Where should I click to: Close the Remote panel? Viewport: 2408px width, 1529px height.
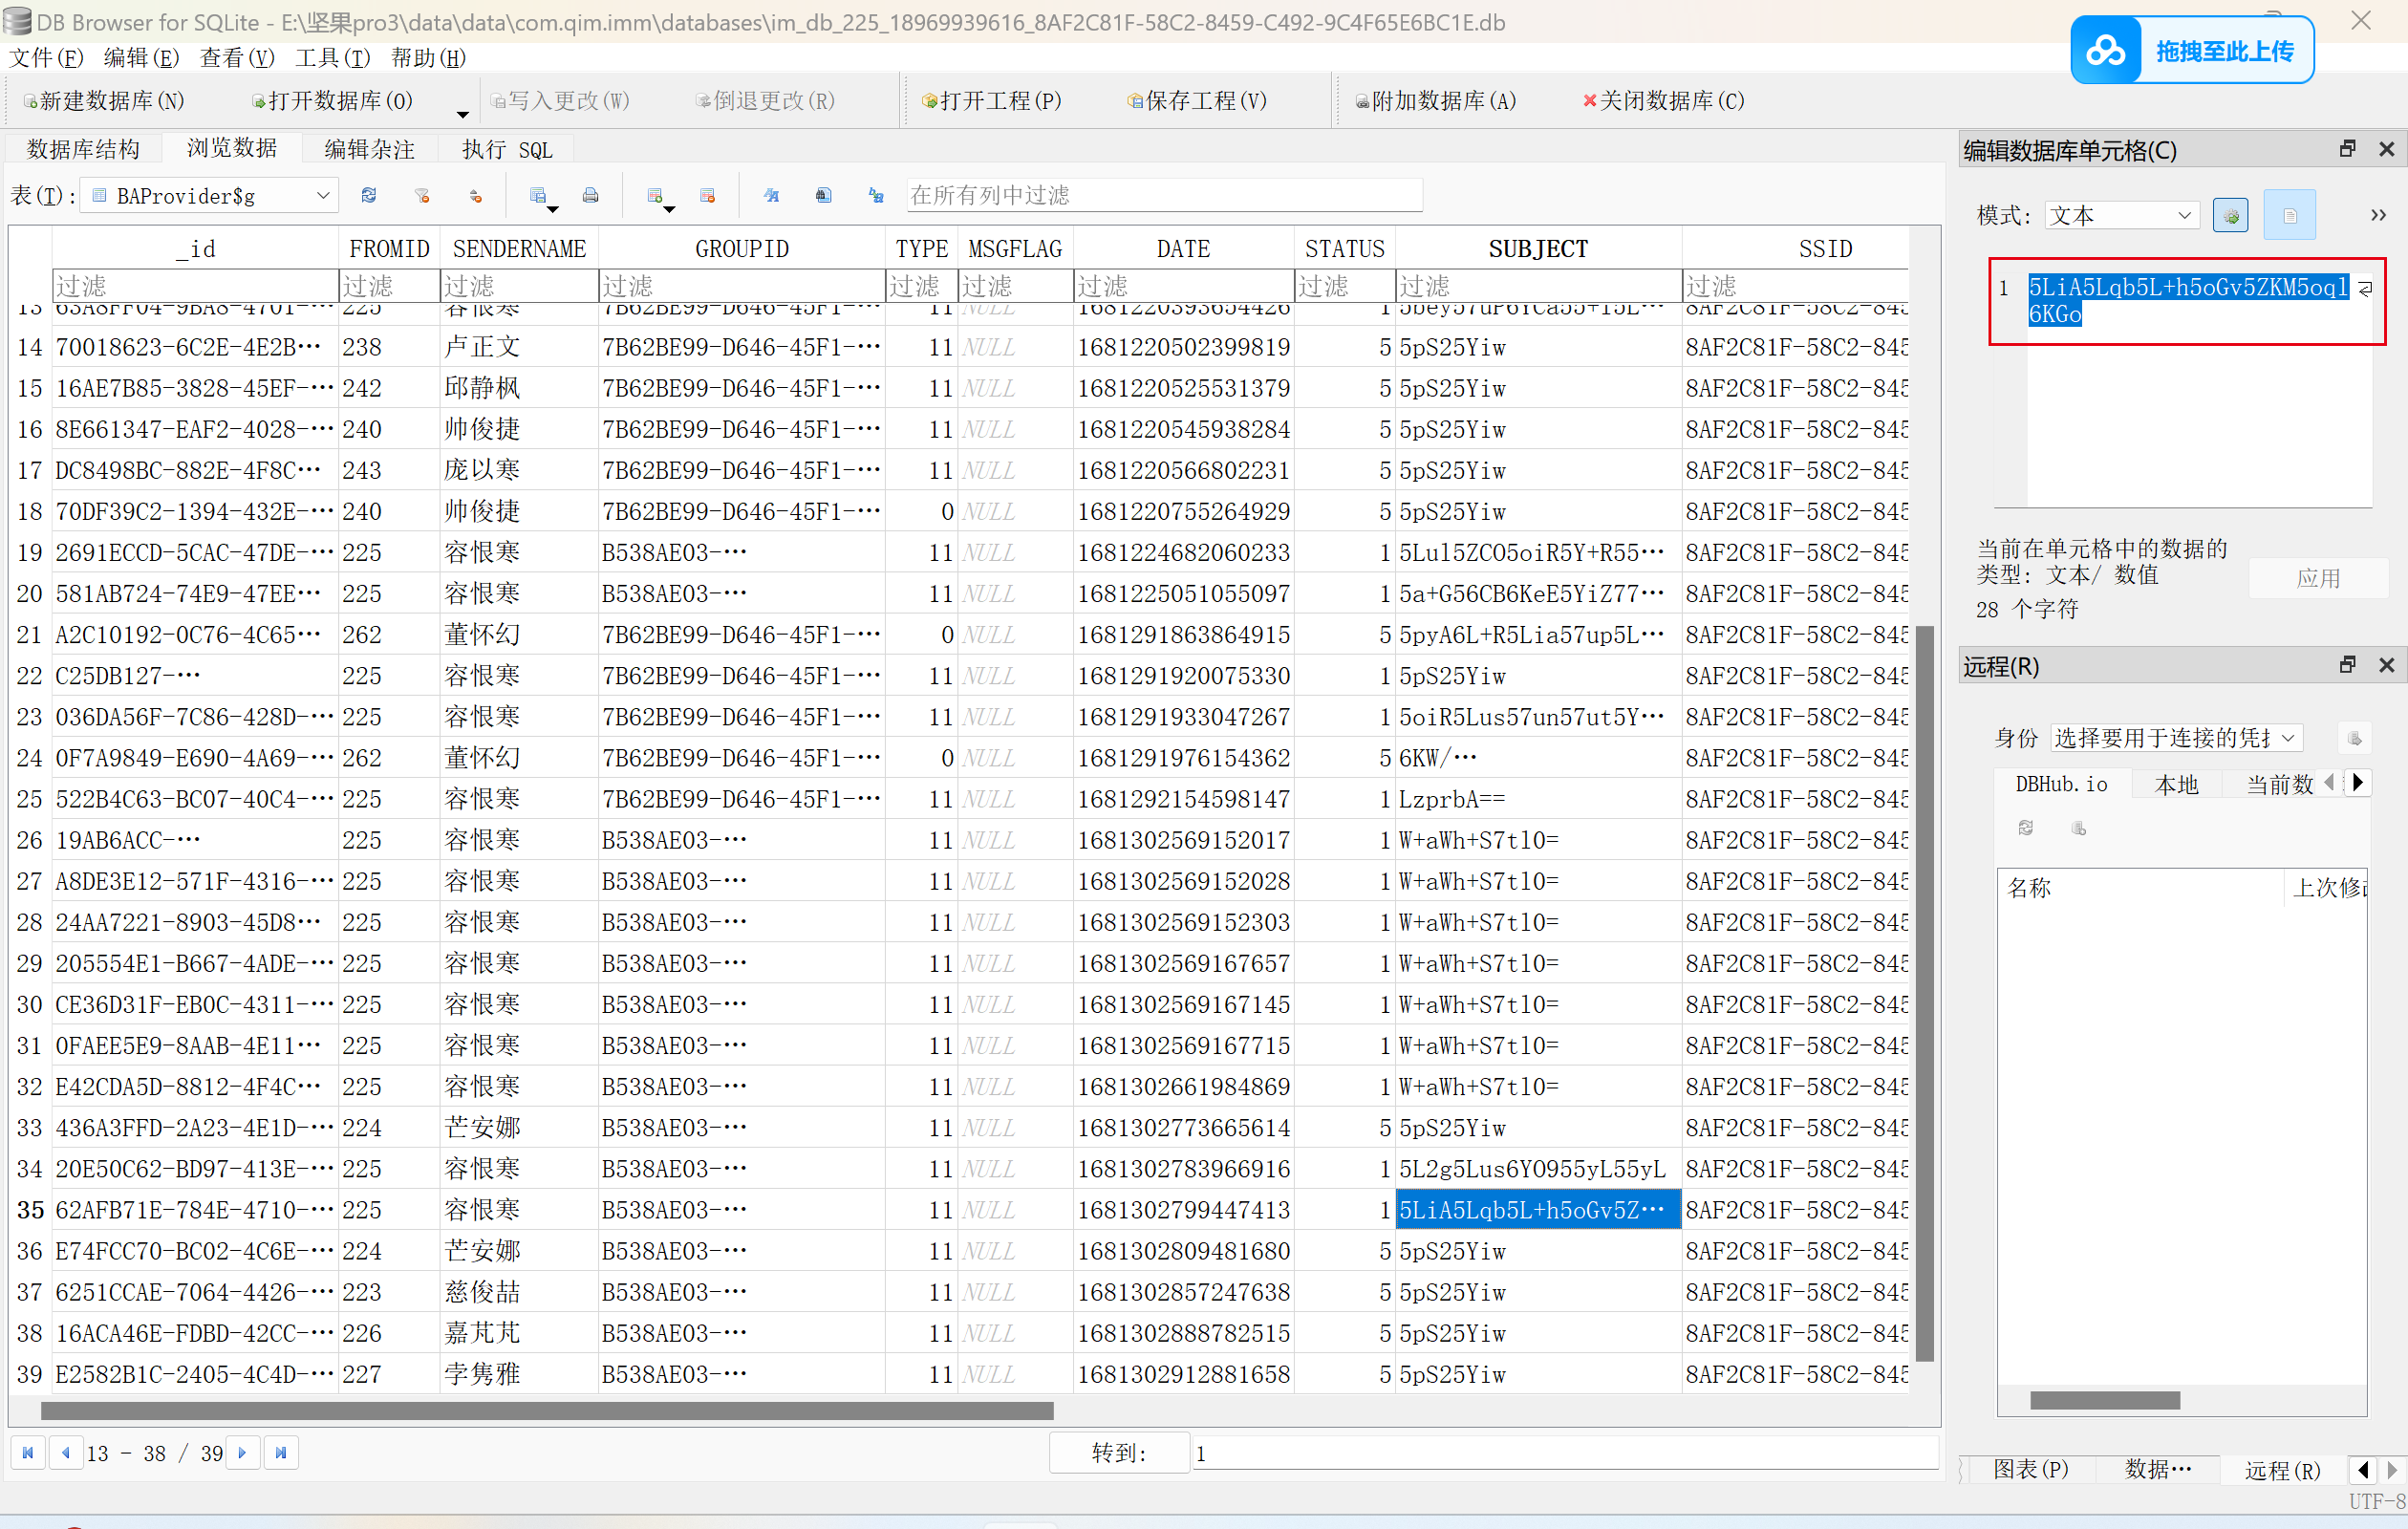(2387, 665)
